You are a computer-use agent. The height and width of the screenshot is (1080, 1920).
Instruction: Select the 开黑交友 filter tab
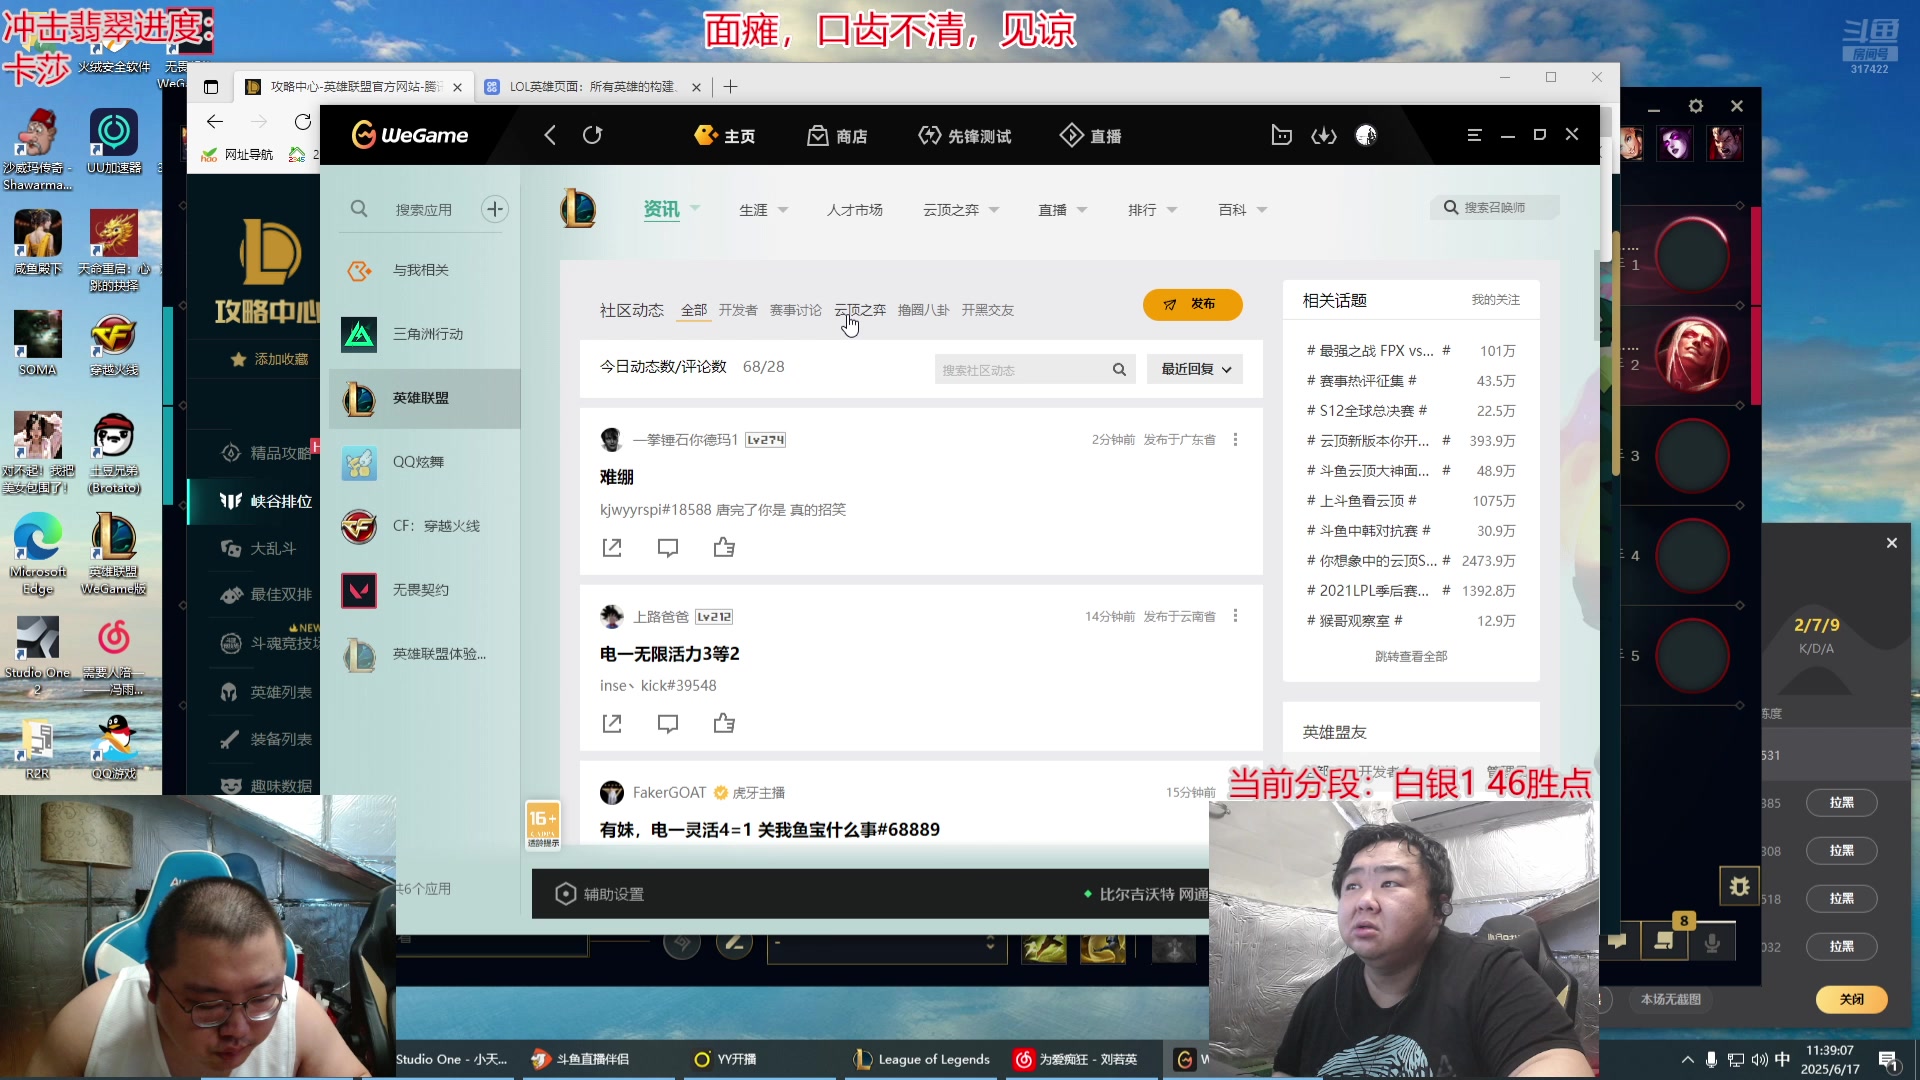point(988,310)
